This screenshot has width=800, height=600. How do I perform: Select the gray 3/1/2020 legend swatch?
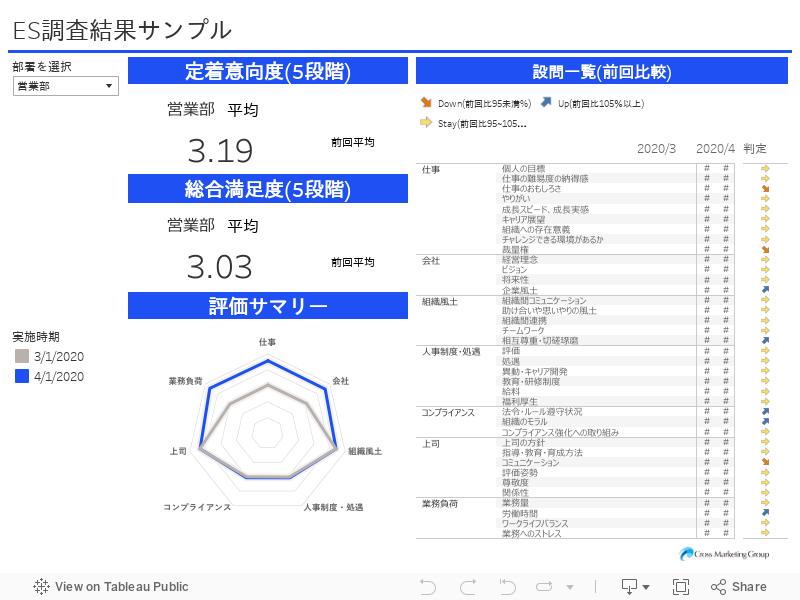(22, 357)
